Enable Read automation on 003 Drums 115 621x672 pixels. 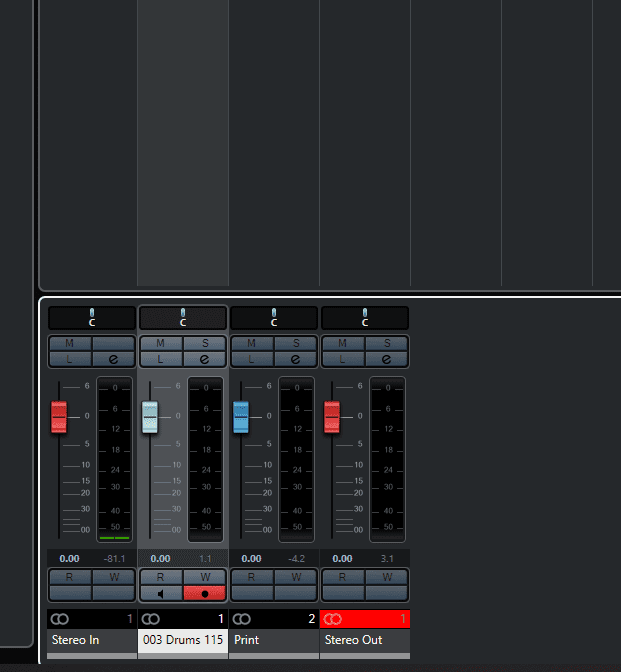coord(161,577)
